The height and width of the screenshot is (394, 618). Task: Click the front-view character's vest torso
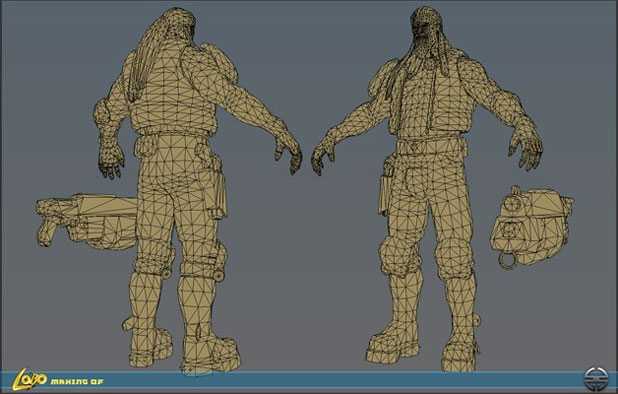pos(428,98)
